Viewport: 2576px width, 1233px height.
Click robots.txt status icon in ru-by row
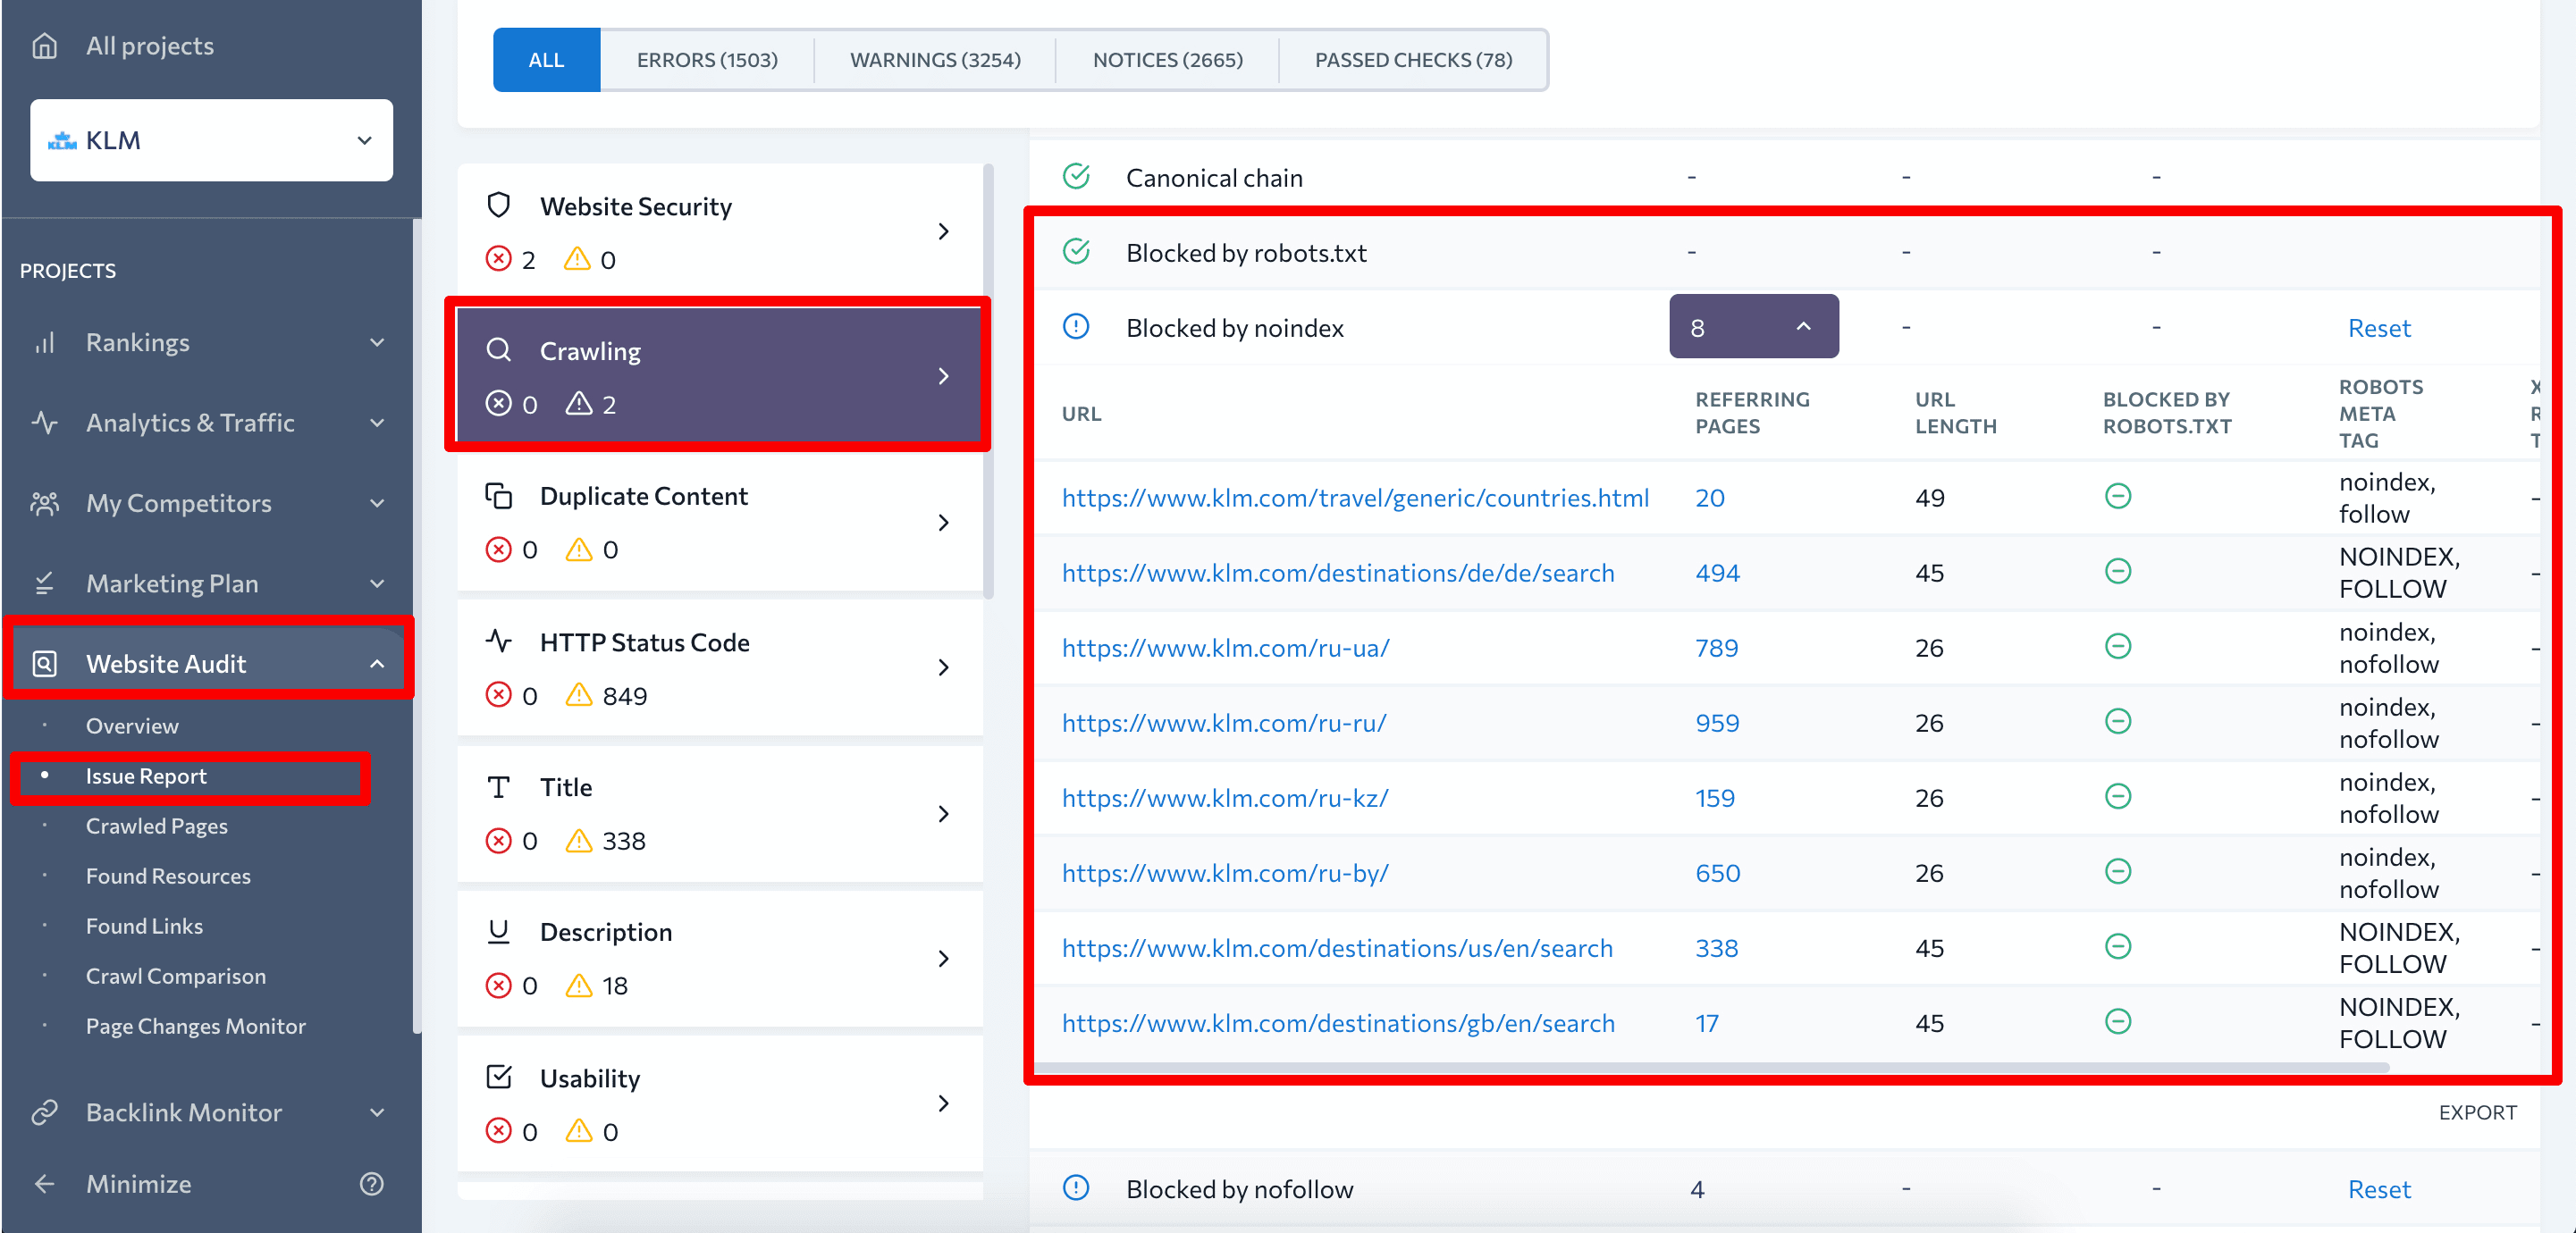point(2118,872)
